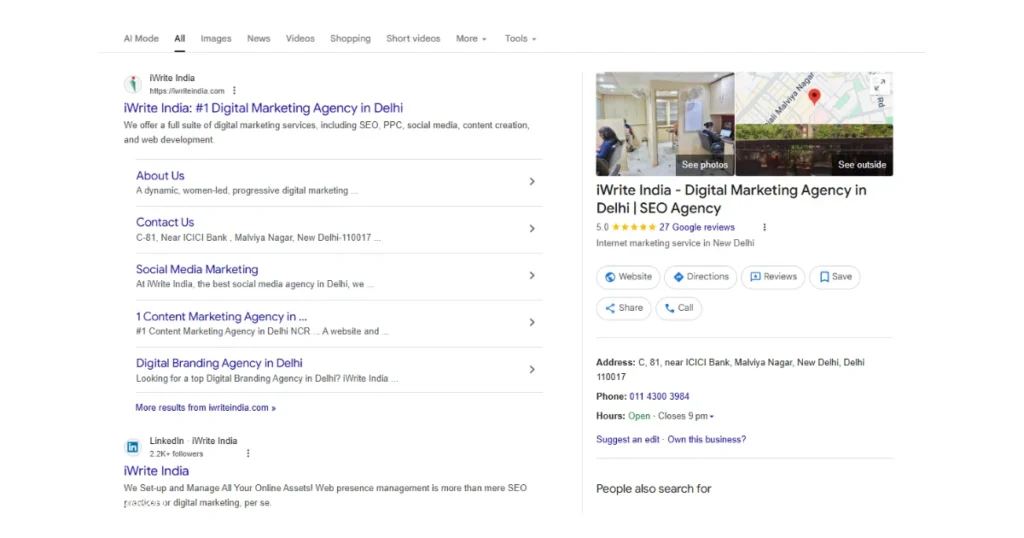Expand the Content Marketing Agency chevron
This screenshot has height=538, width=1024.
point(532,323)
